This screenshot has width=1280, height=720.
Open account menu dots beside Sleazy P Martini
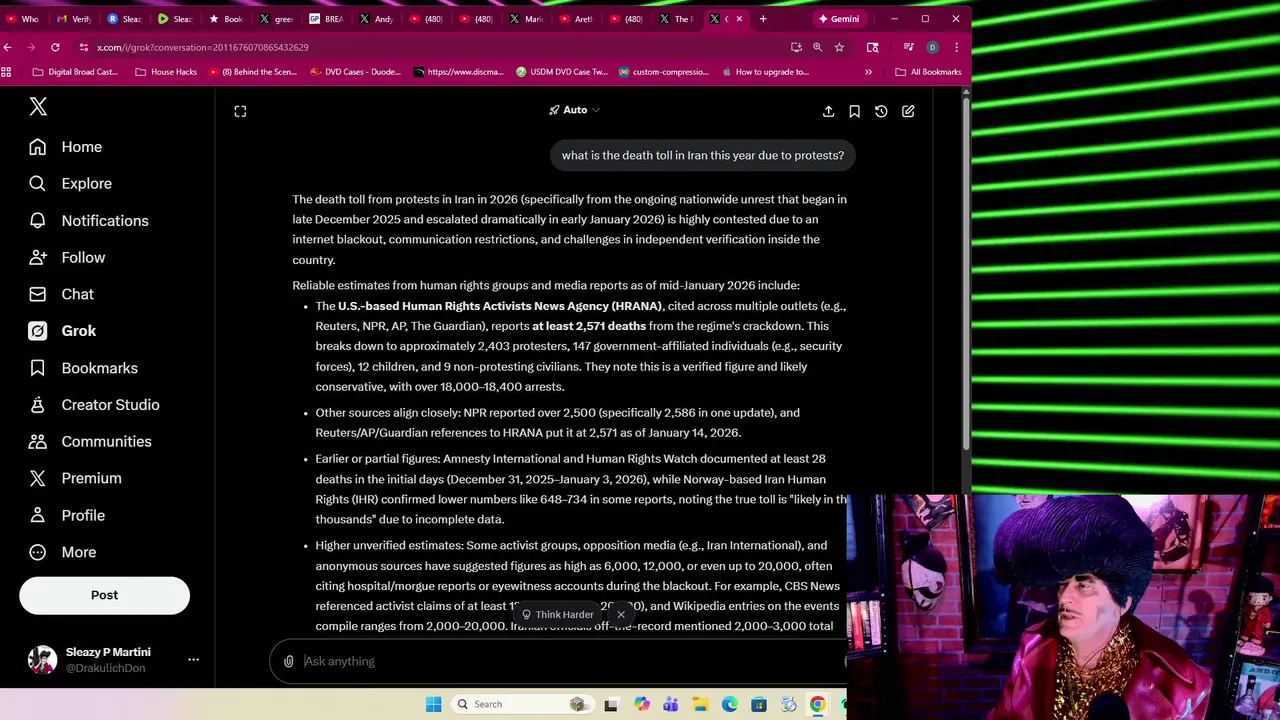pos(193,659)
